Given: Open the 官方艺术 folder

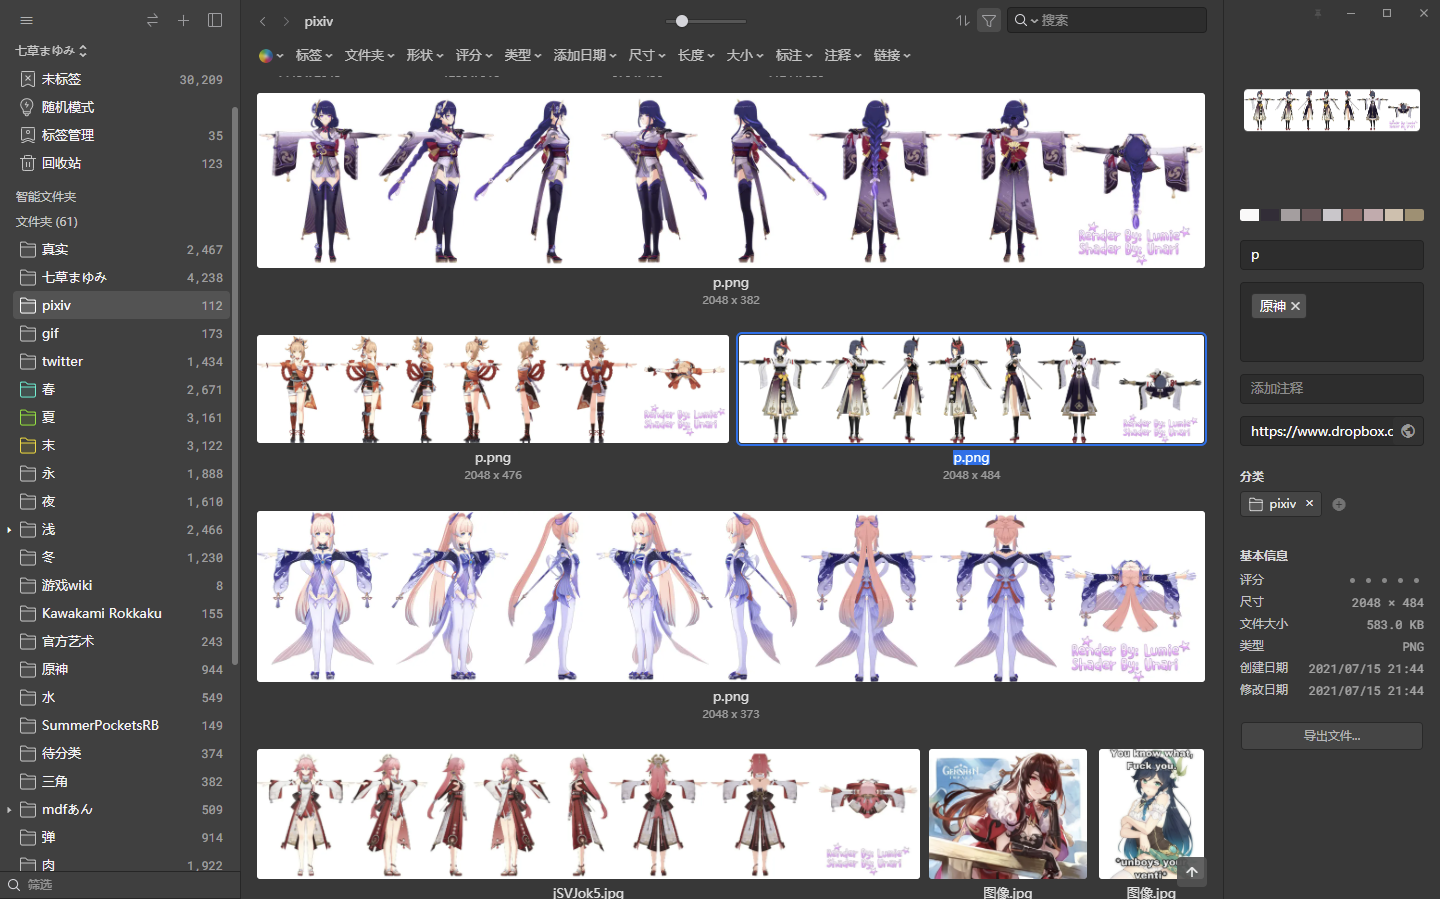Looking at the screenshot, I should point(121,641).
